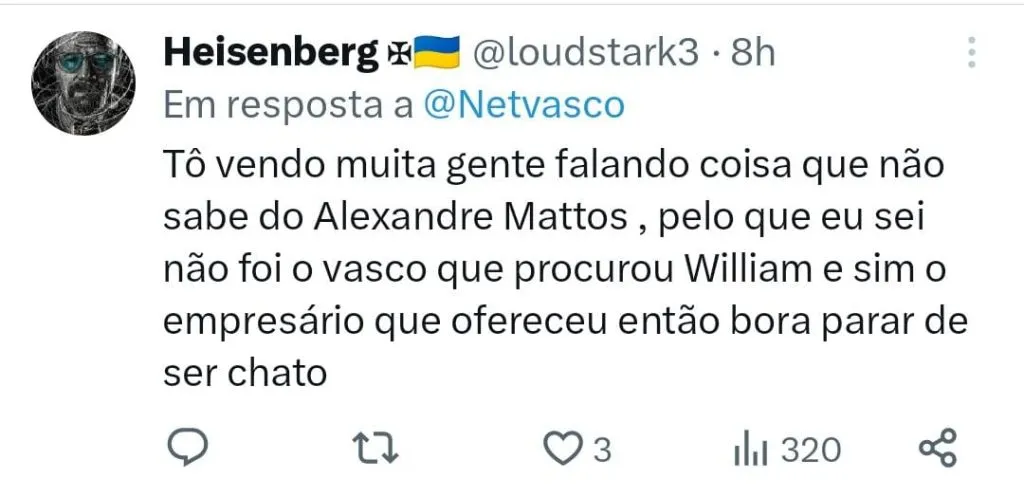Click the name Alexandre Mattos in the tweet
The width and height of the screenshot is (1024, 497).
(x=470, y=219)
